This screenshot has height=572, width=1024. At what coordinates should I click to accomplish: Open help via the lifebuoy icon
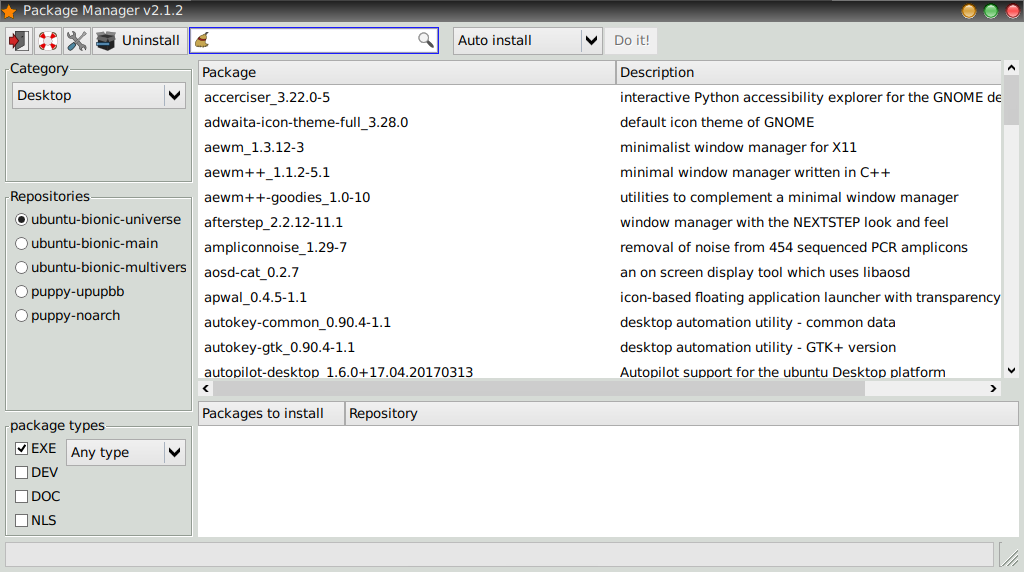coord(47,40)
